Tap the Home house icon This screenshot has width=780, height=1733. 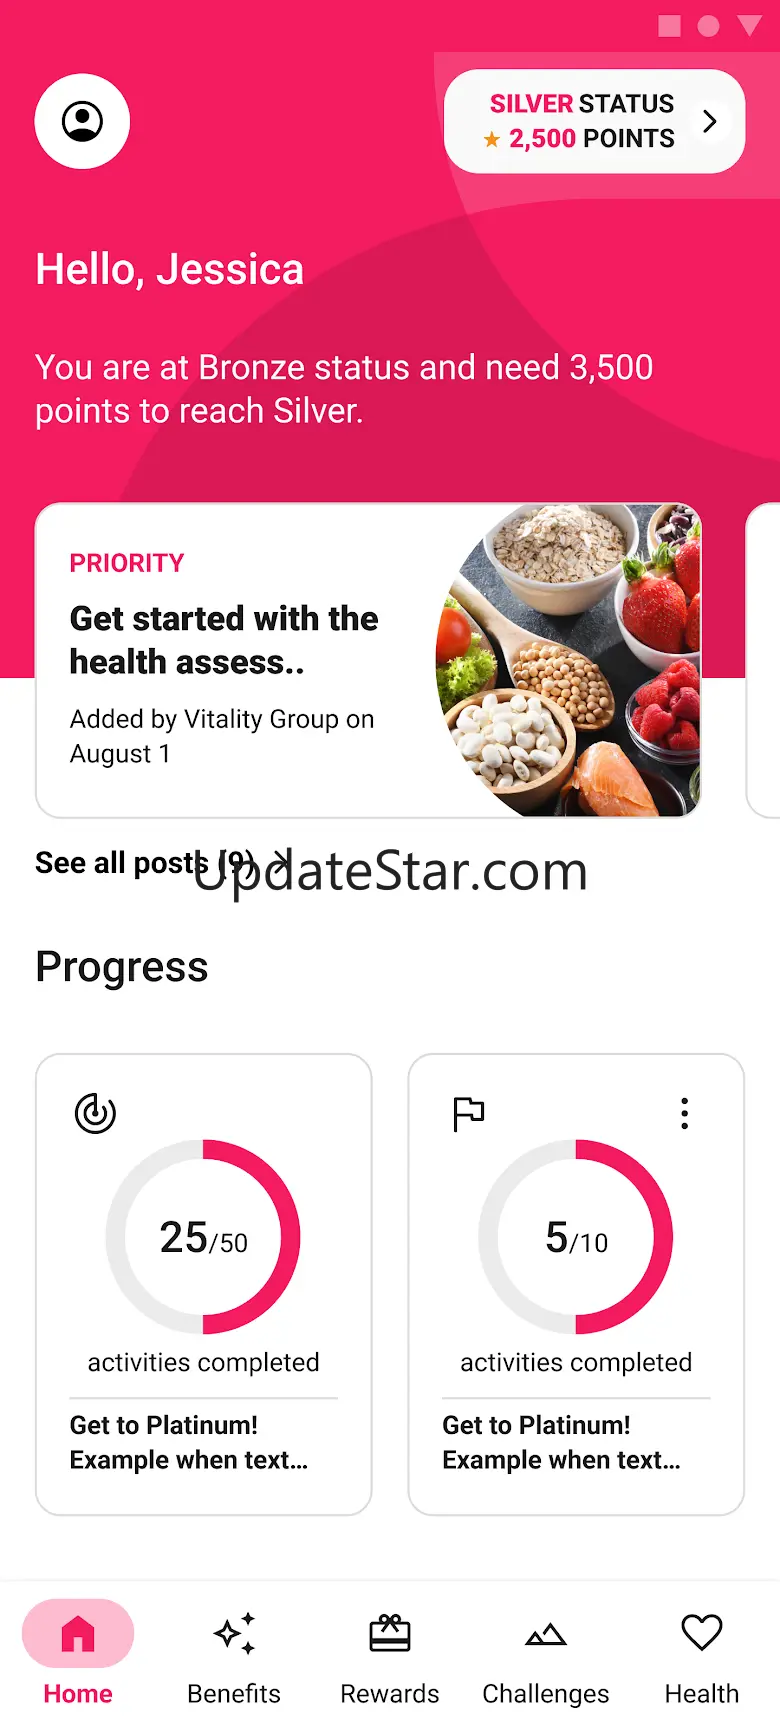(x=78, y=1634)
